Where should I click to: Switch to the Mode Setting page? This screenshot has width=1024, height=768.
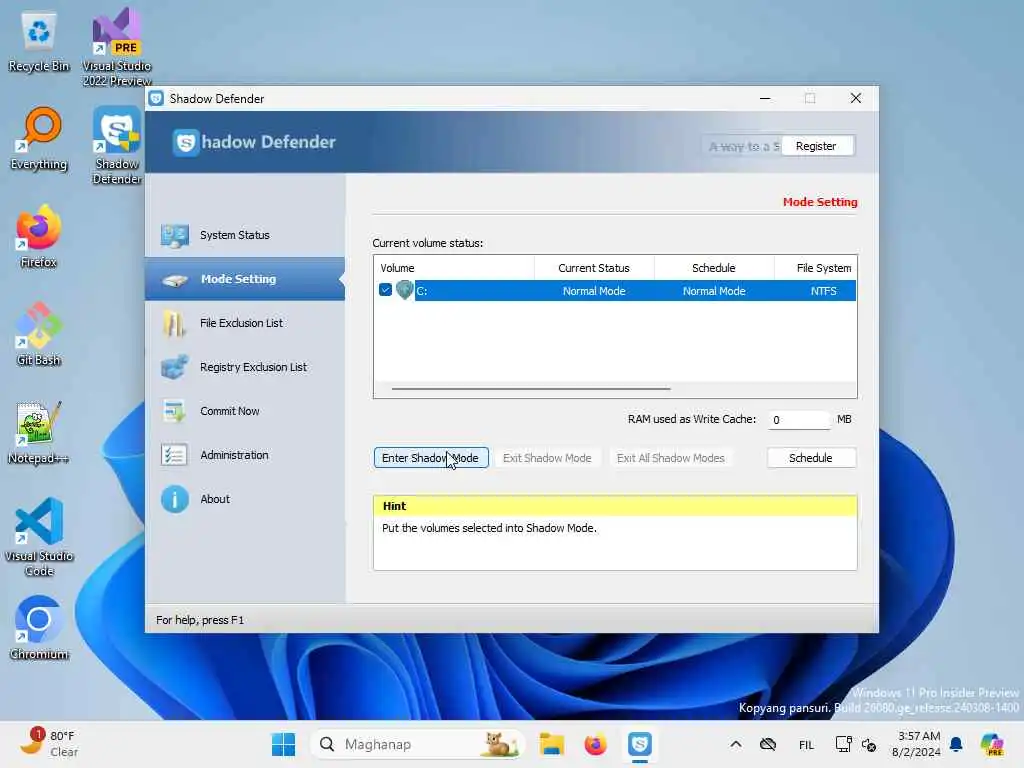click(245, 280)
